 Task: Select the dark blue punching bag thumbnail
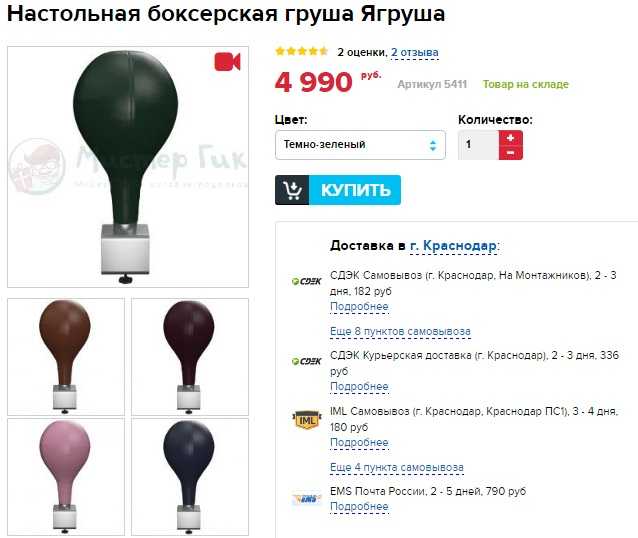coord(190,477)
